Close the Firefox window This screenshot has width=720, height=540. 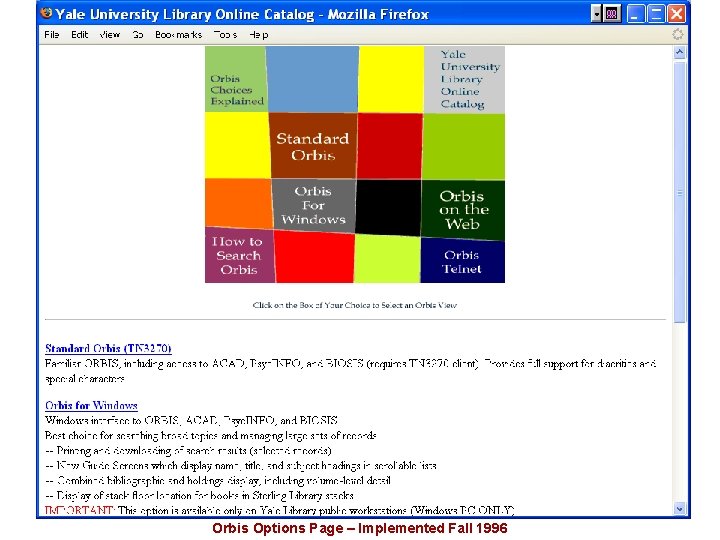[x=676, y=14]
